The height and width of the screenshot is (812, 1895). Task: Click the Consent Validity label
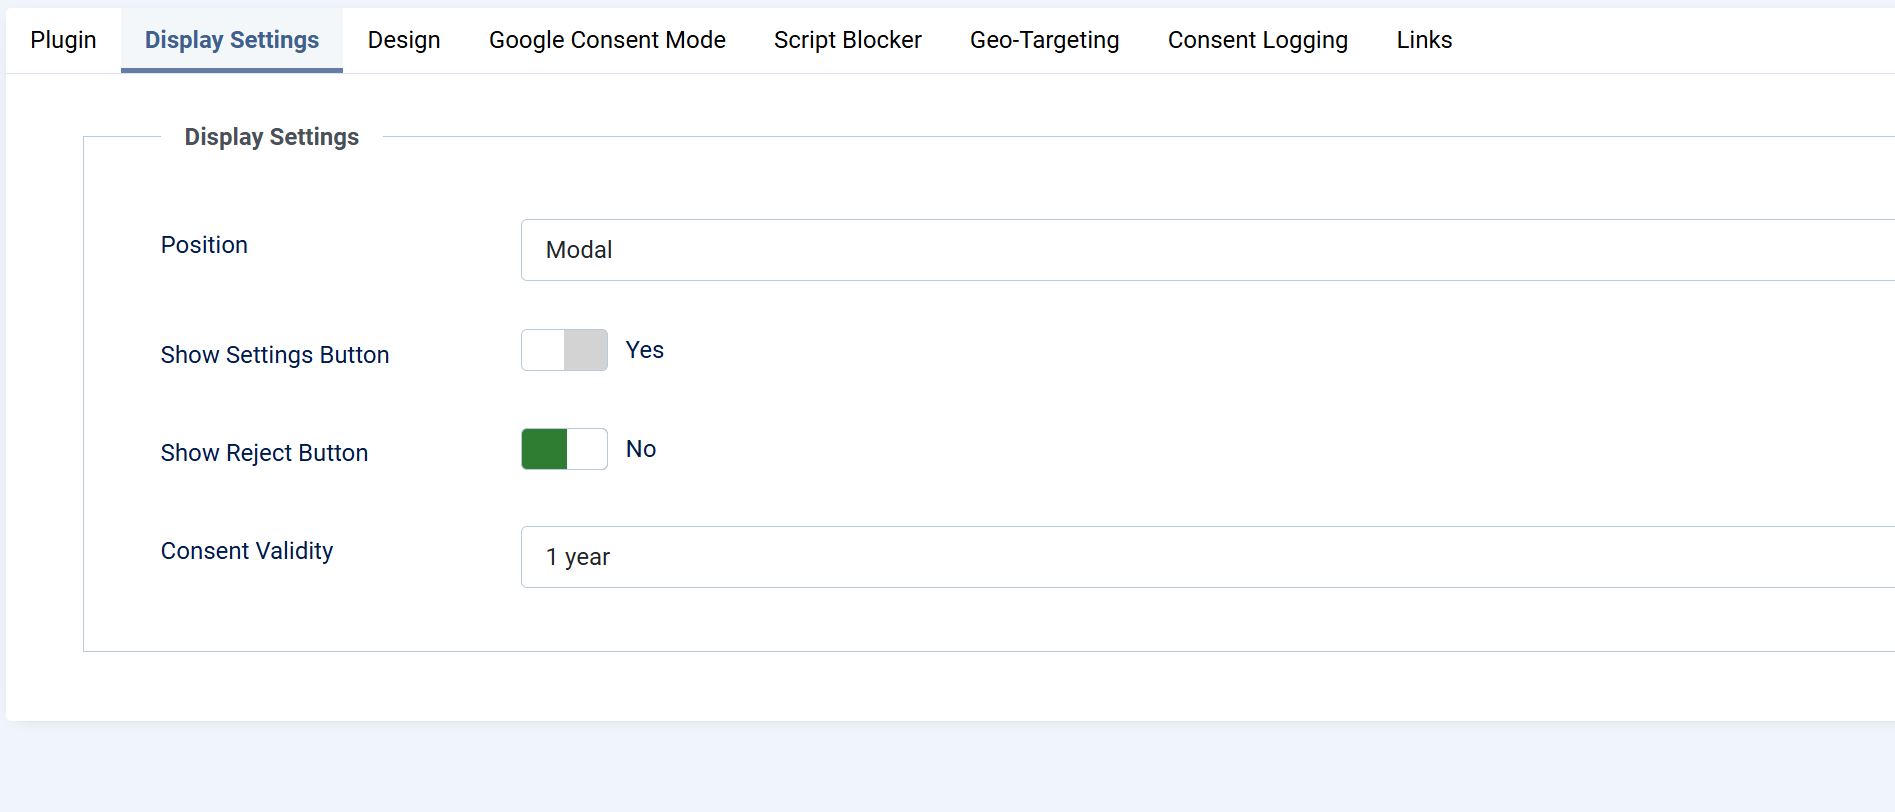click(247, 551)
